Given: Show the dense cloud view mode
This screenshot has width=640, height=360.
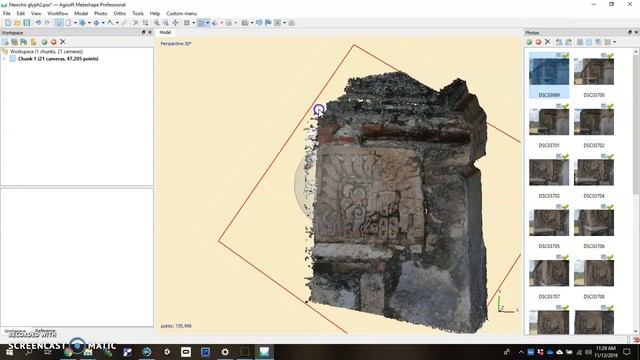Looking at the screenshot, I should (200, 23).
